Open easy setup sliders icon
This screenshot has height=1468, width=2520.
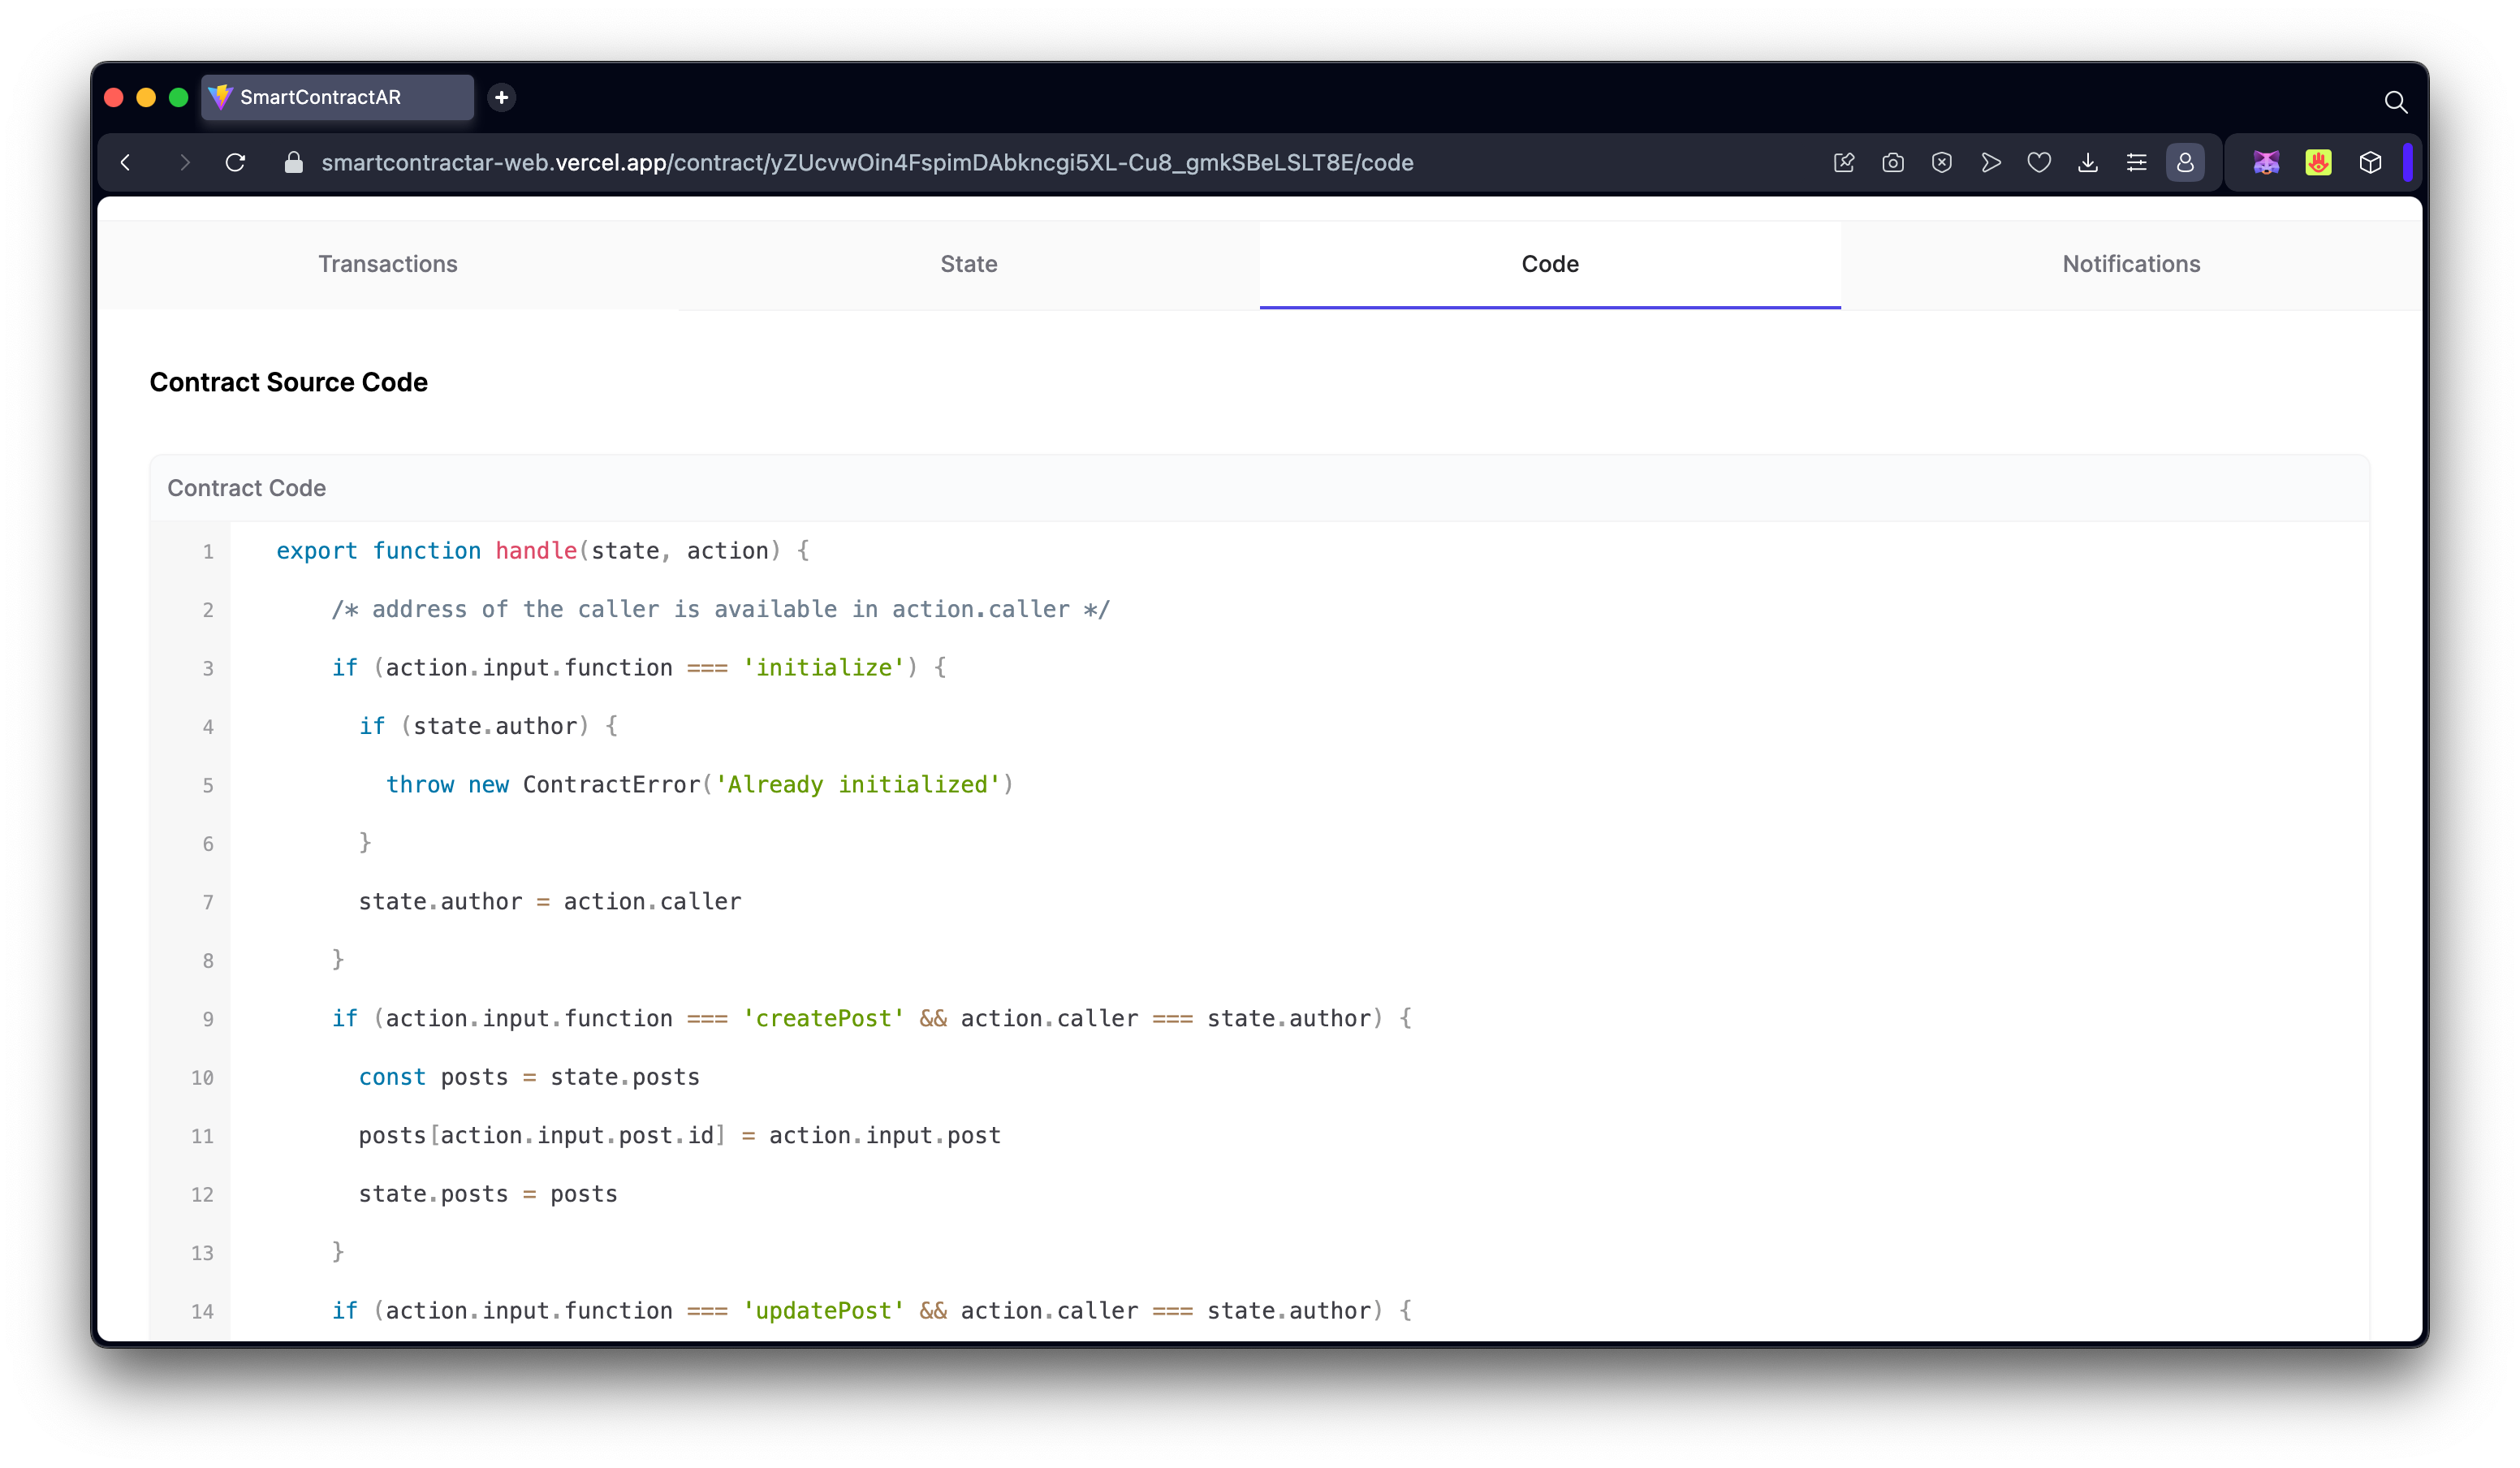coord(2136,163)
